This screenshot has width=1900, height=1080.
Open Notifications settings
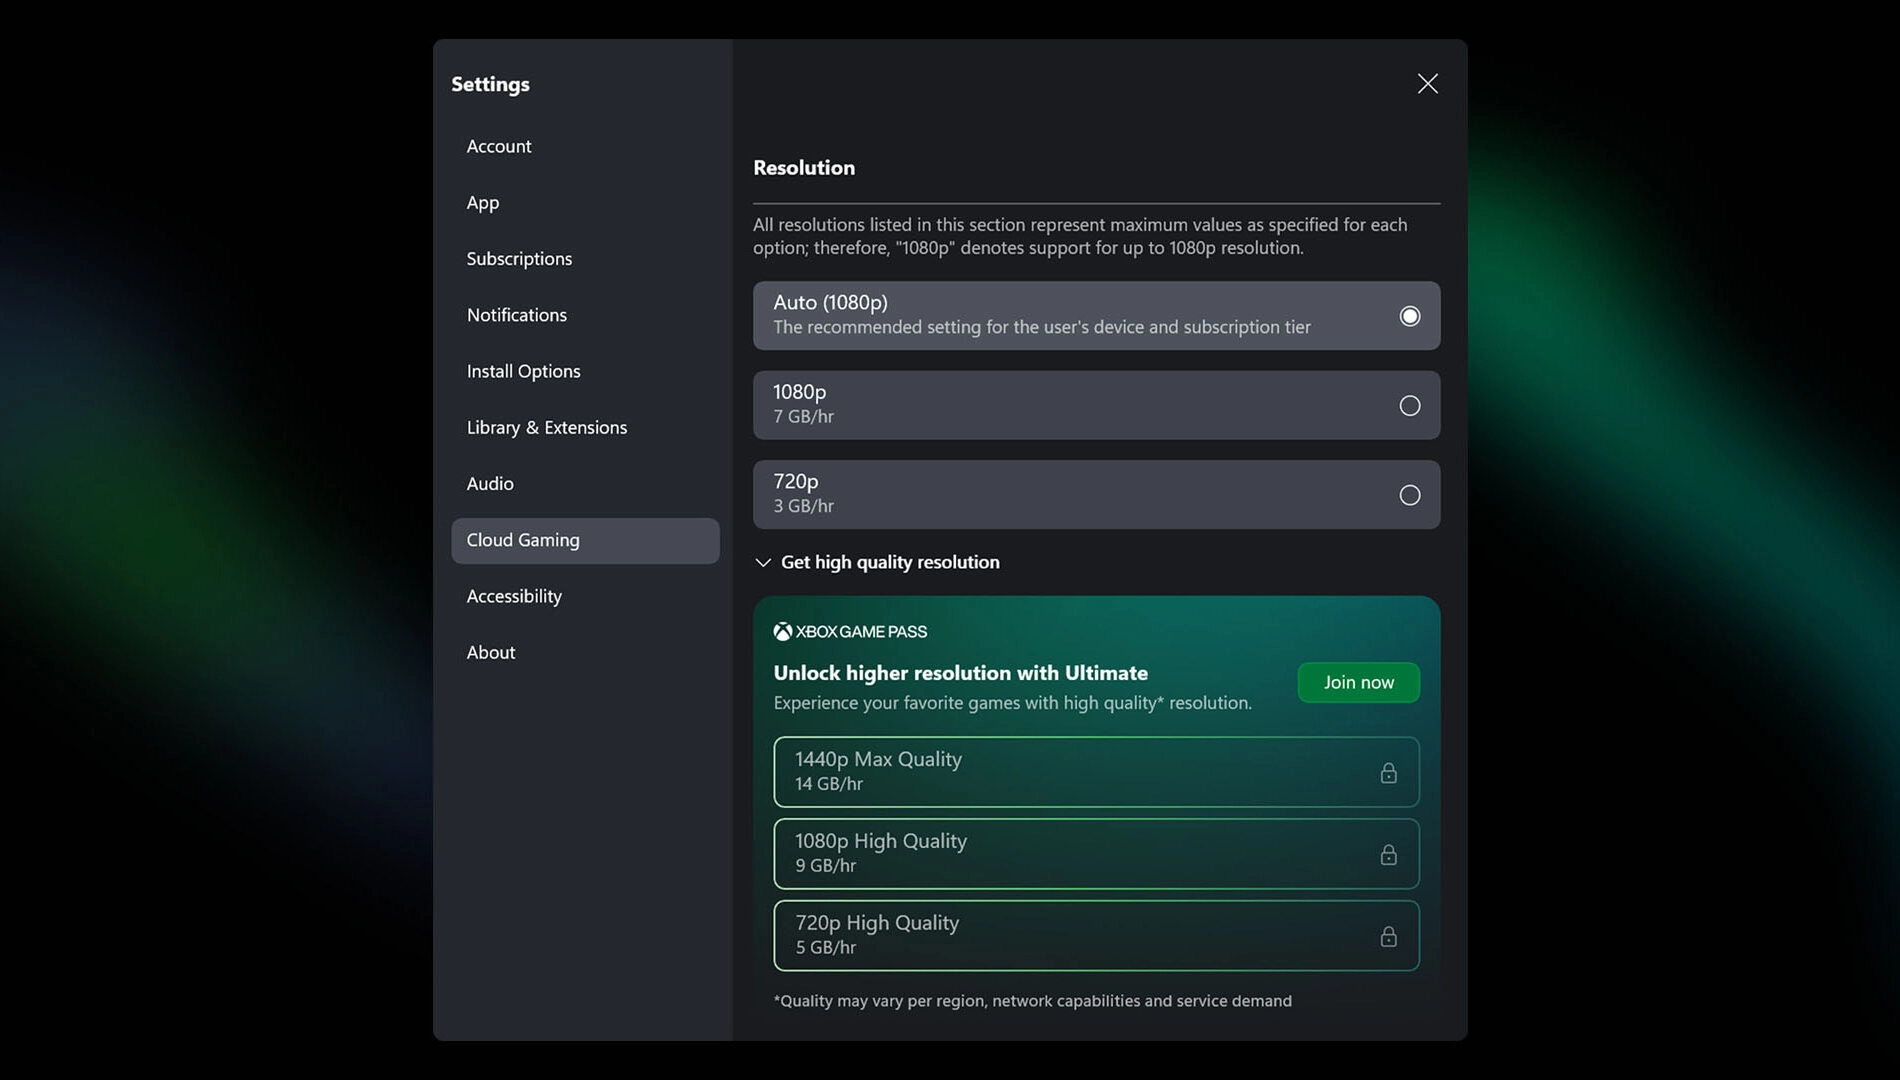click(516, 314)
